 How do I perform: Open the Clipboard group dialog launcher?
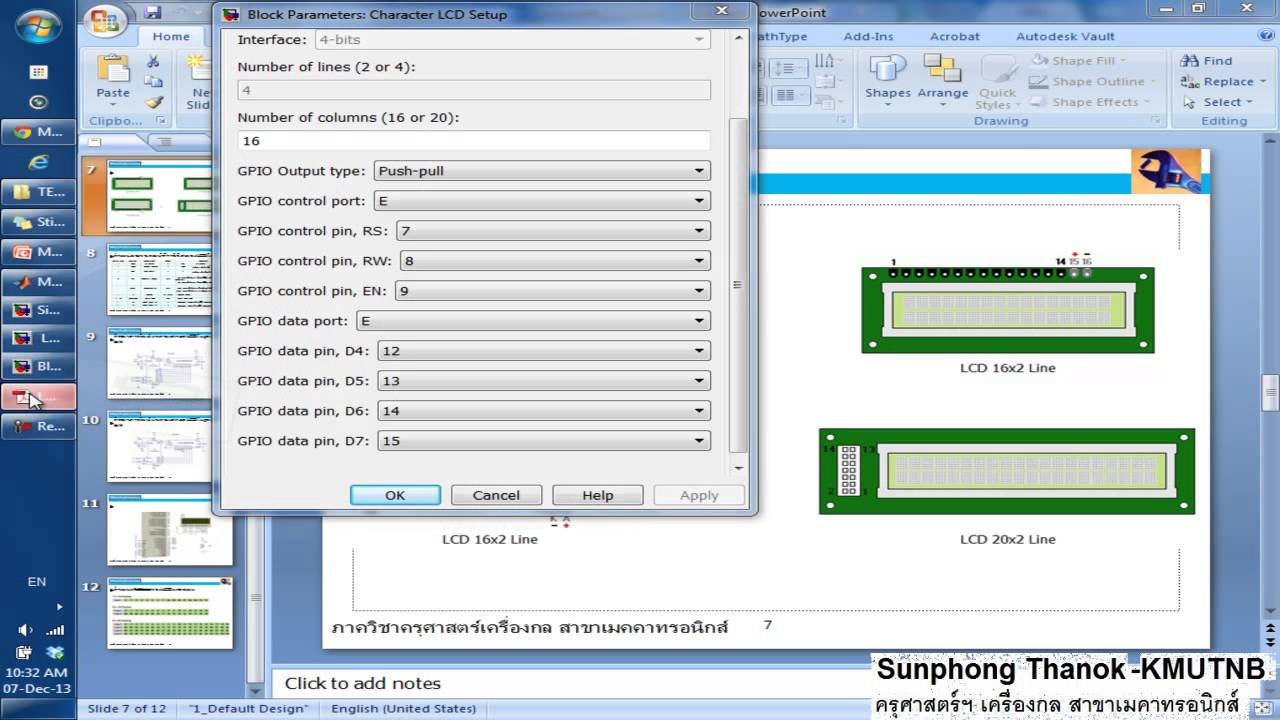click(x=160, y=121)
